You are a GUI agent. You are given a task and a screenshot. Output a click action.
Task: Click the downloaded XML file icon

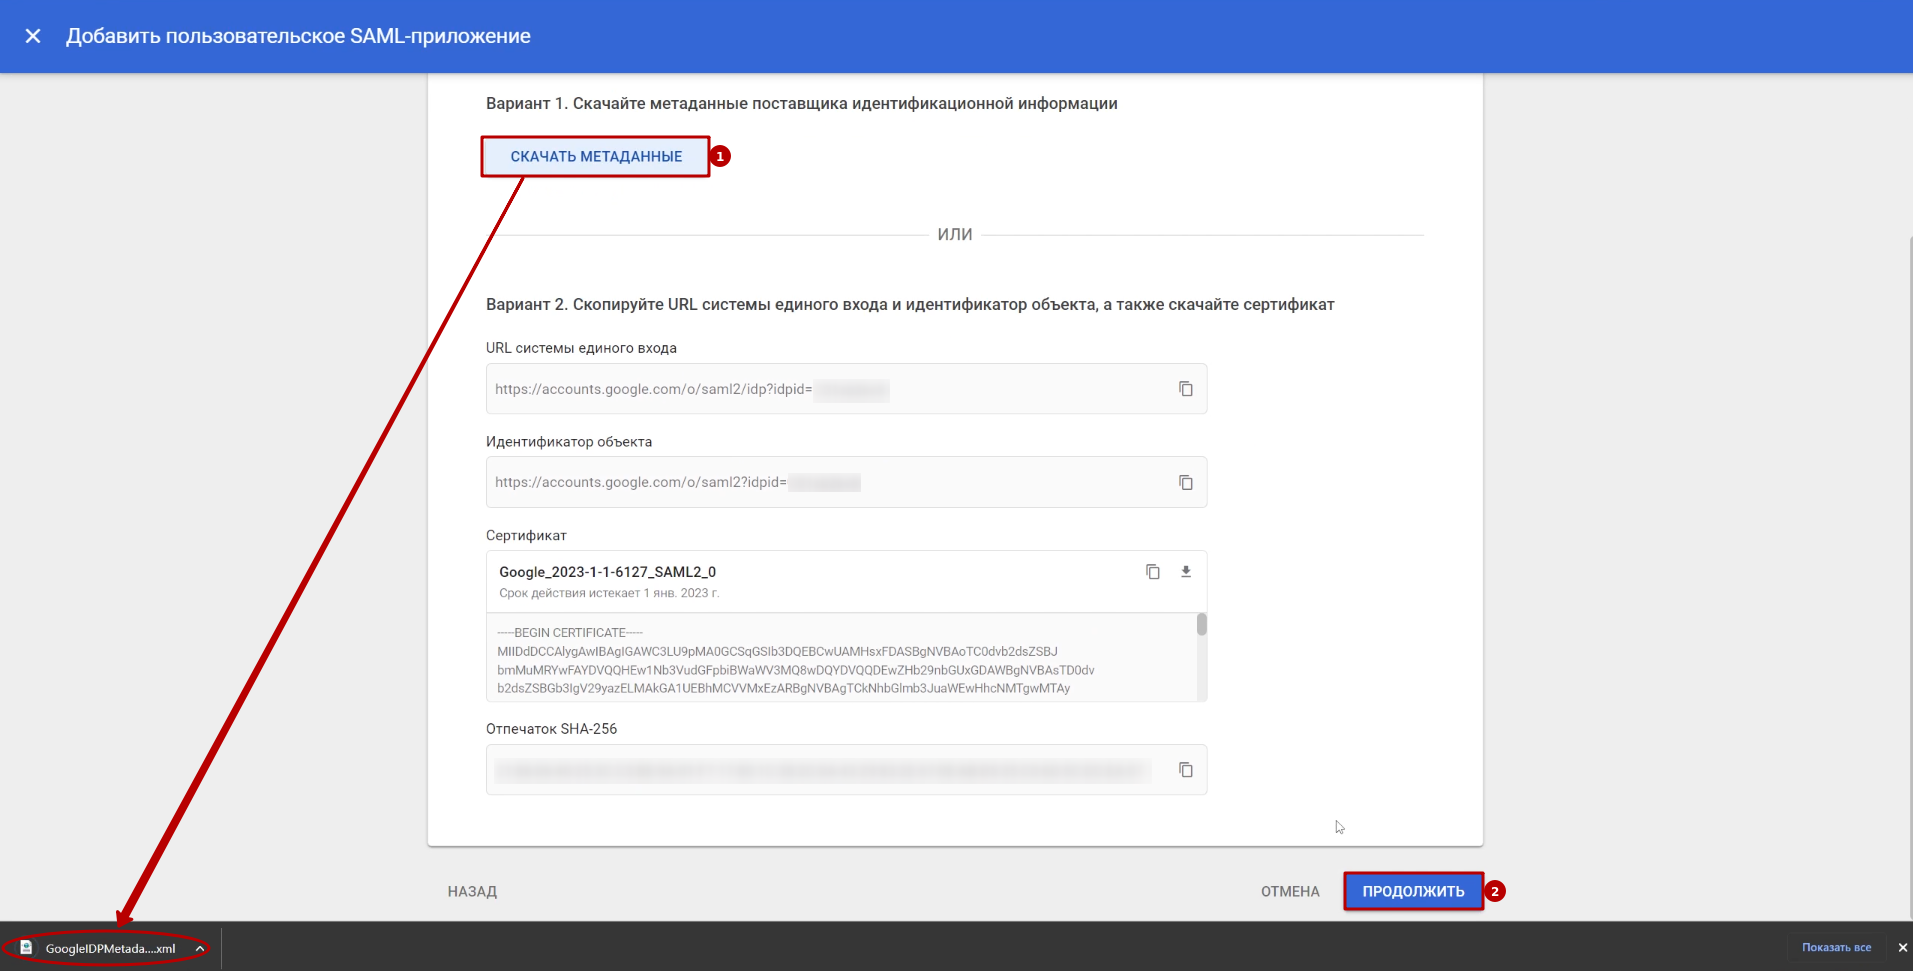pyautogui.click(x=27, y=948)
